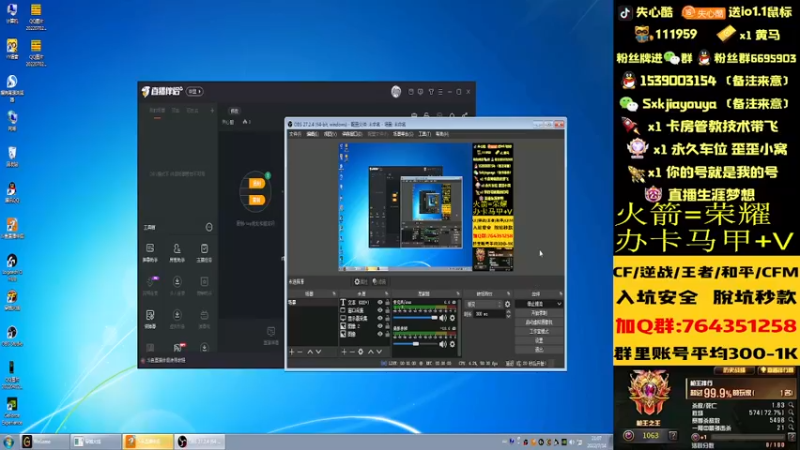Click the OBS preview canvas
Screen dimensions: 800x450
coord(426,207)
